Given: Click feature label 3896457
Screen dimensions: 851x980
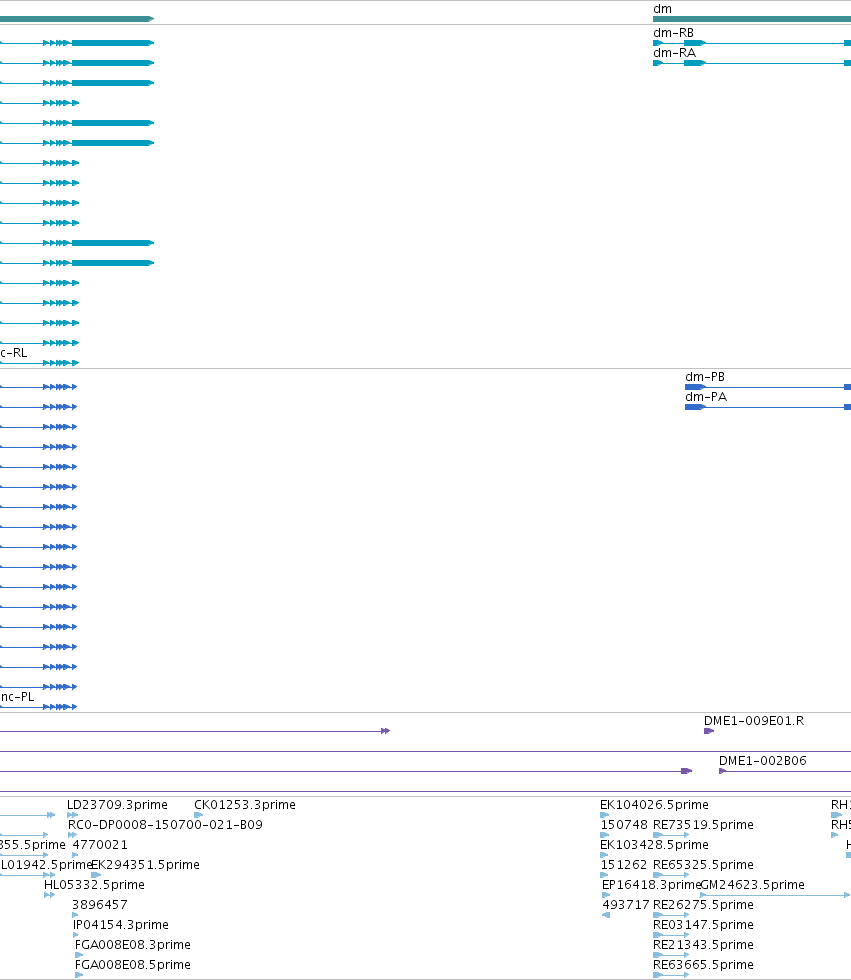Looking at the screenshot, I should tap(99, 904).
